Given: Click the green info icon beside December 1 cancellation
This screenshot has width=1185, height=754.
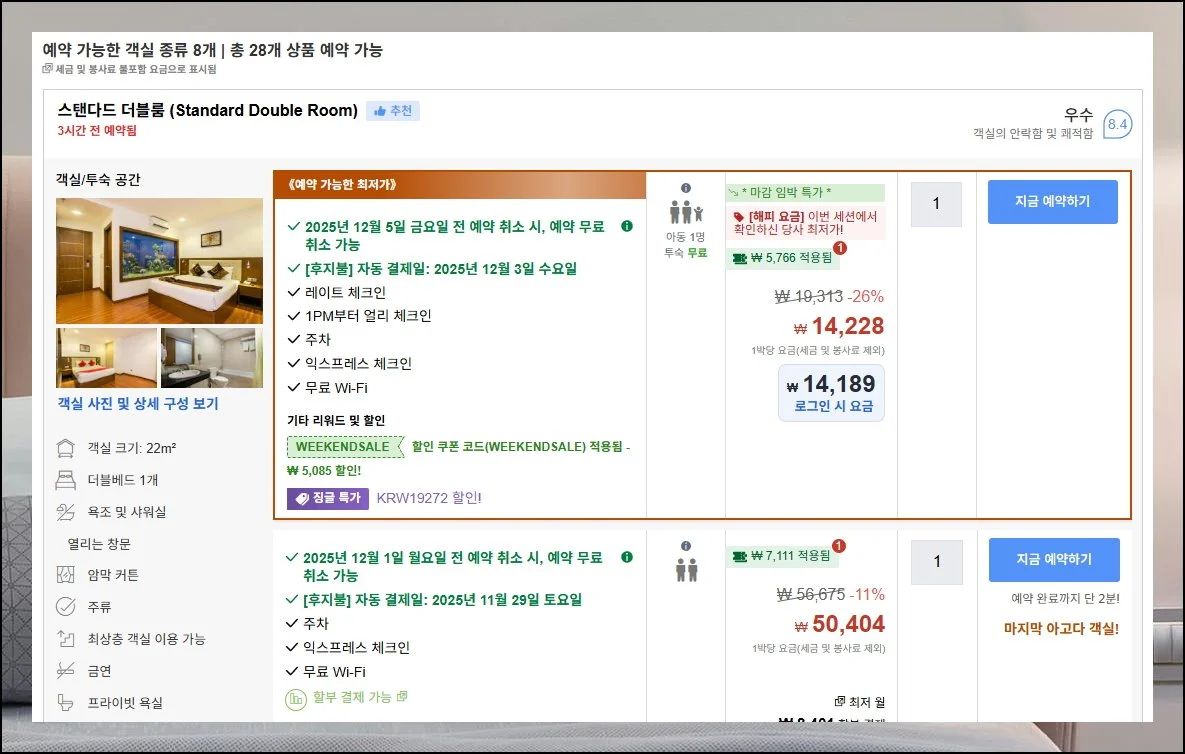Looking at the screenshot, I should [627, 557].
